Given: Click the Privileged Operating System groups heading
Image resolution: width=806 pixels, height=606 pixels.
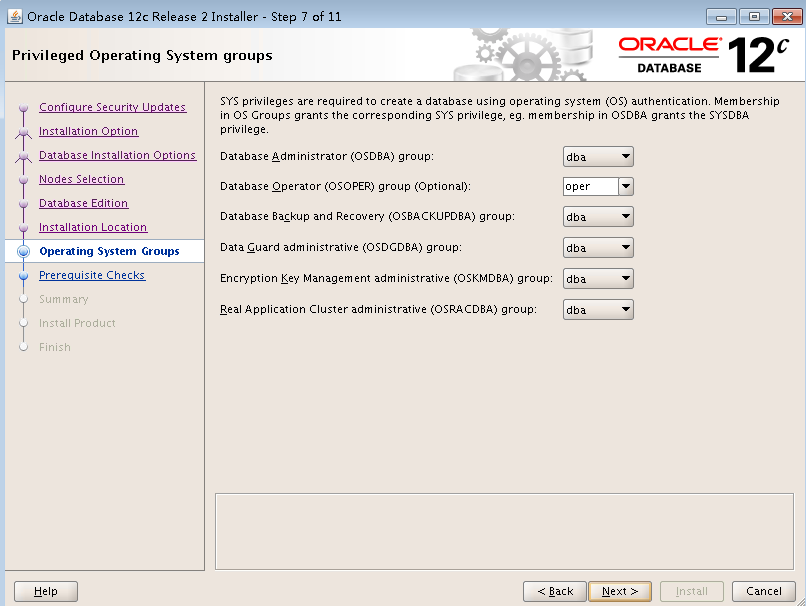Looking at the screenshot, I should click(x=142, y=55).
